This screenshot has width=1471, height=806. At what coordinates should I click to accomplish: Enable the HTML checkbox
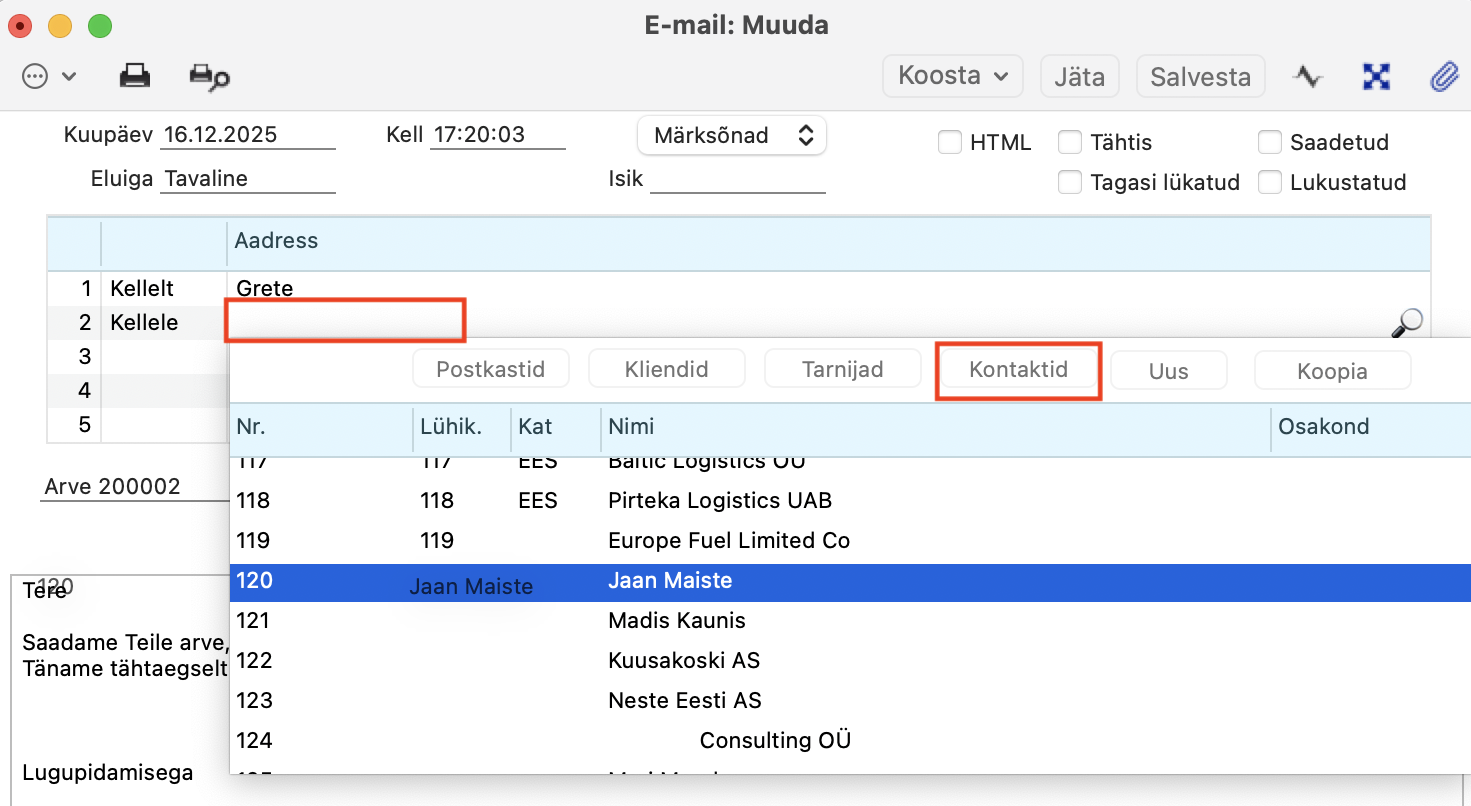tap(950, 143)
